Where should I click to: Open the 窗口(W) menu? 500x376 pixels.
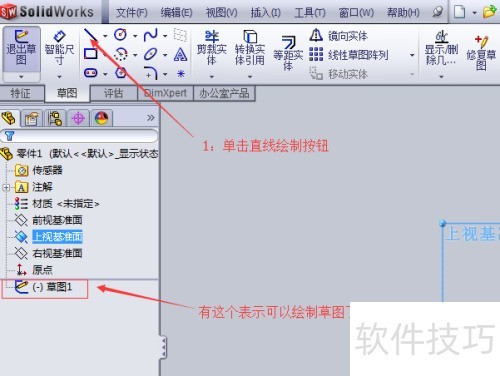click(356, 13)
